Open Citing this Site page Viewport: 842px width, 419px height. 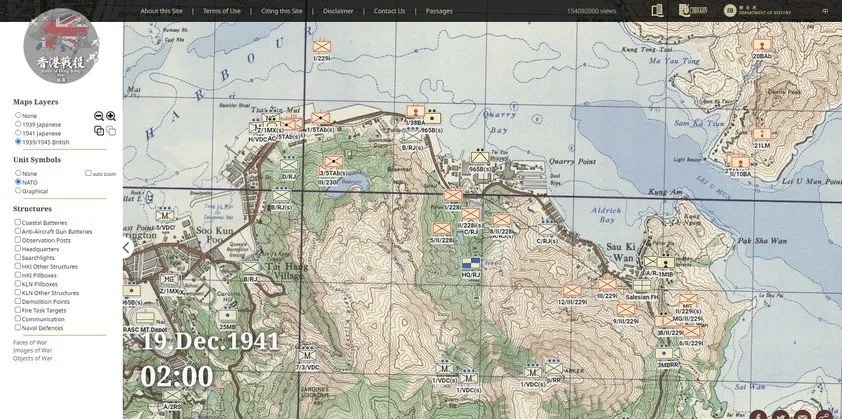[x=281, y=11]
